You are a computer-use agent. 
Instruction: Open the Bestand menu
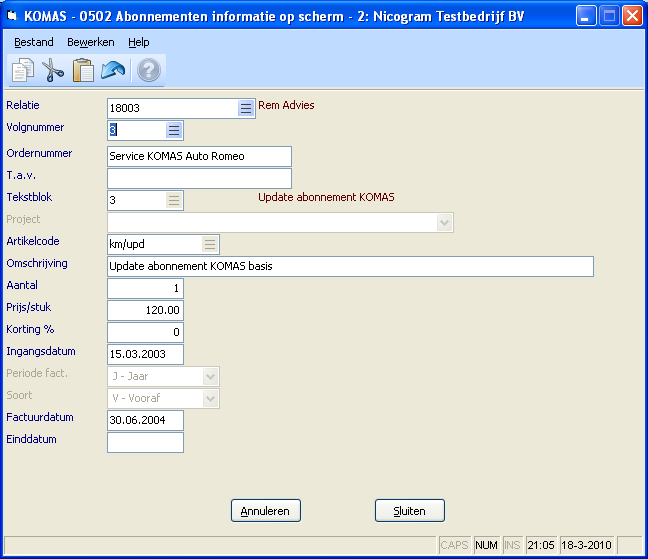click(33, 42)
